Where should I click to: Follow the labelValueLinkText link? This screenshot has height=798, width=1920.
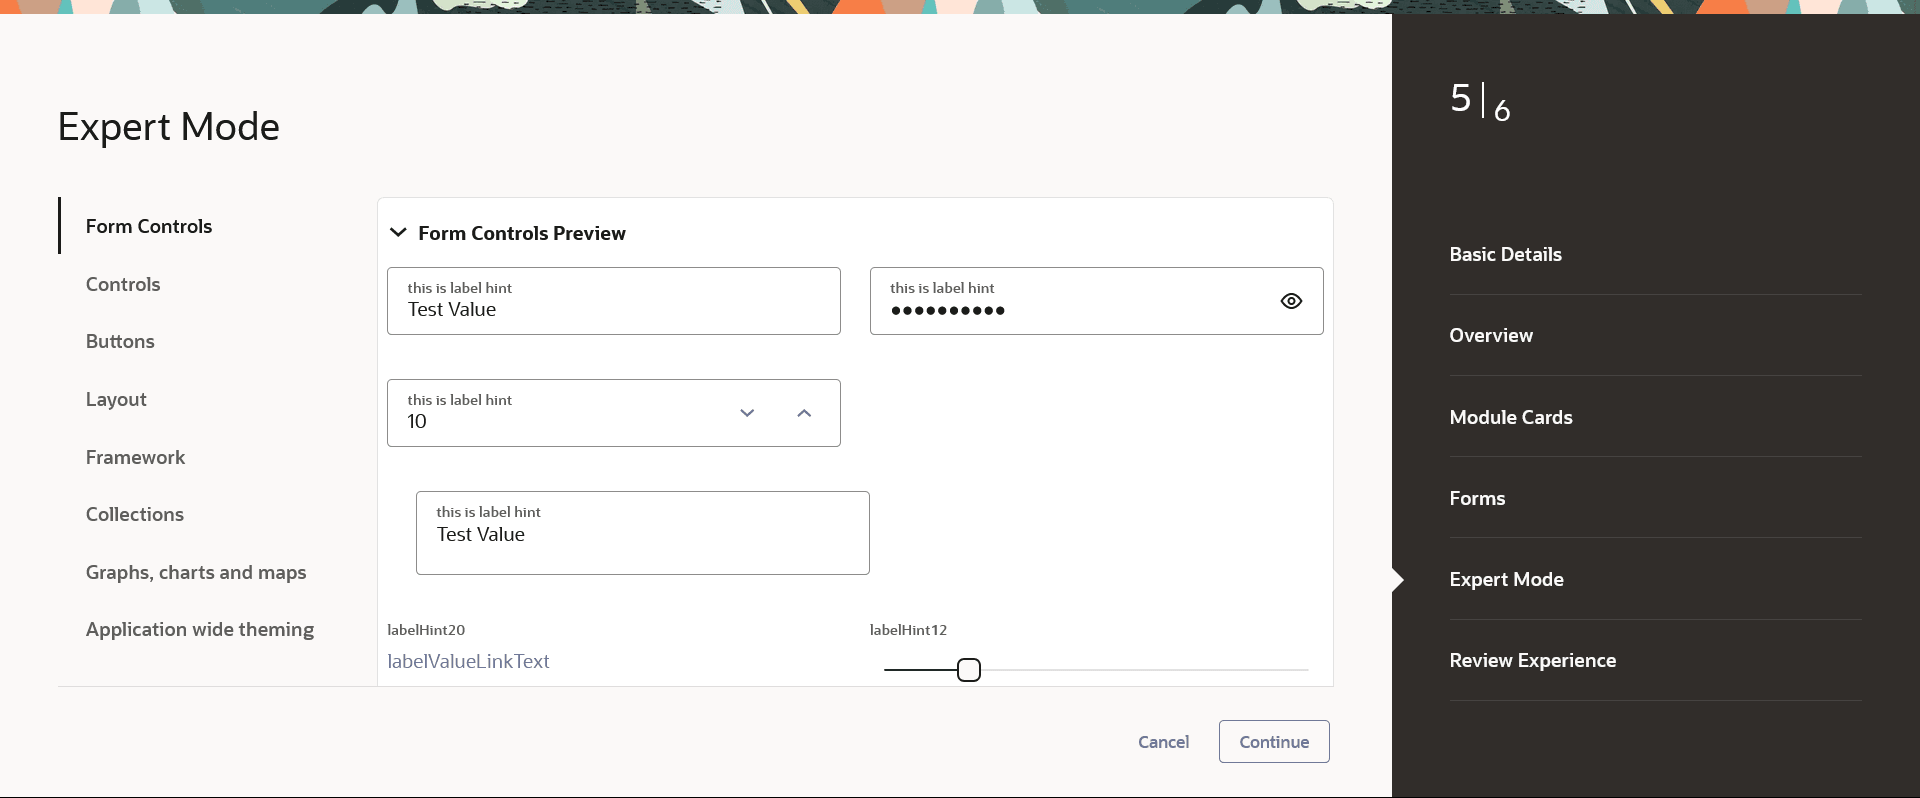click(x=468, y=661)
